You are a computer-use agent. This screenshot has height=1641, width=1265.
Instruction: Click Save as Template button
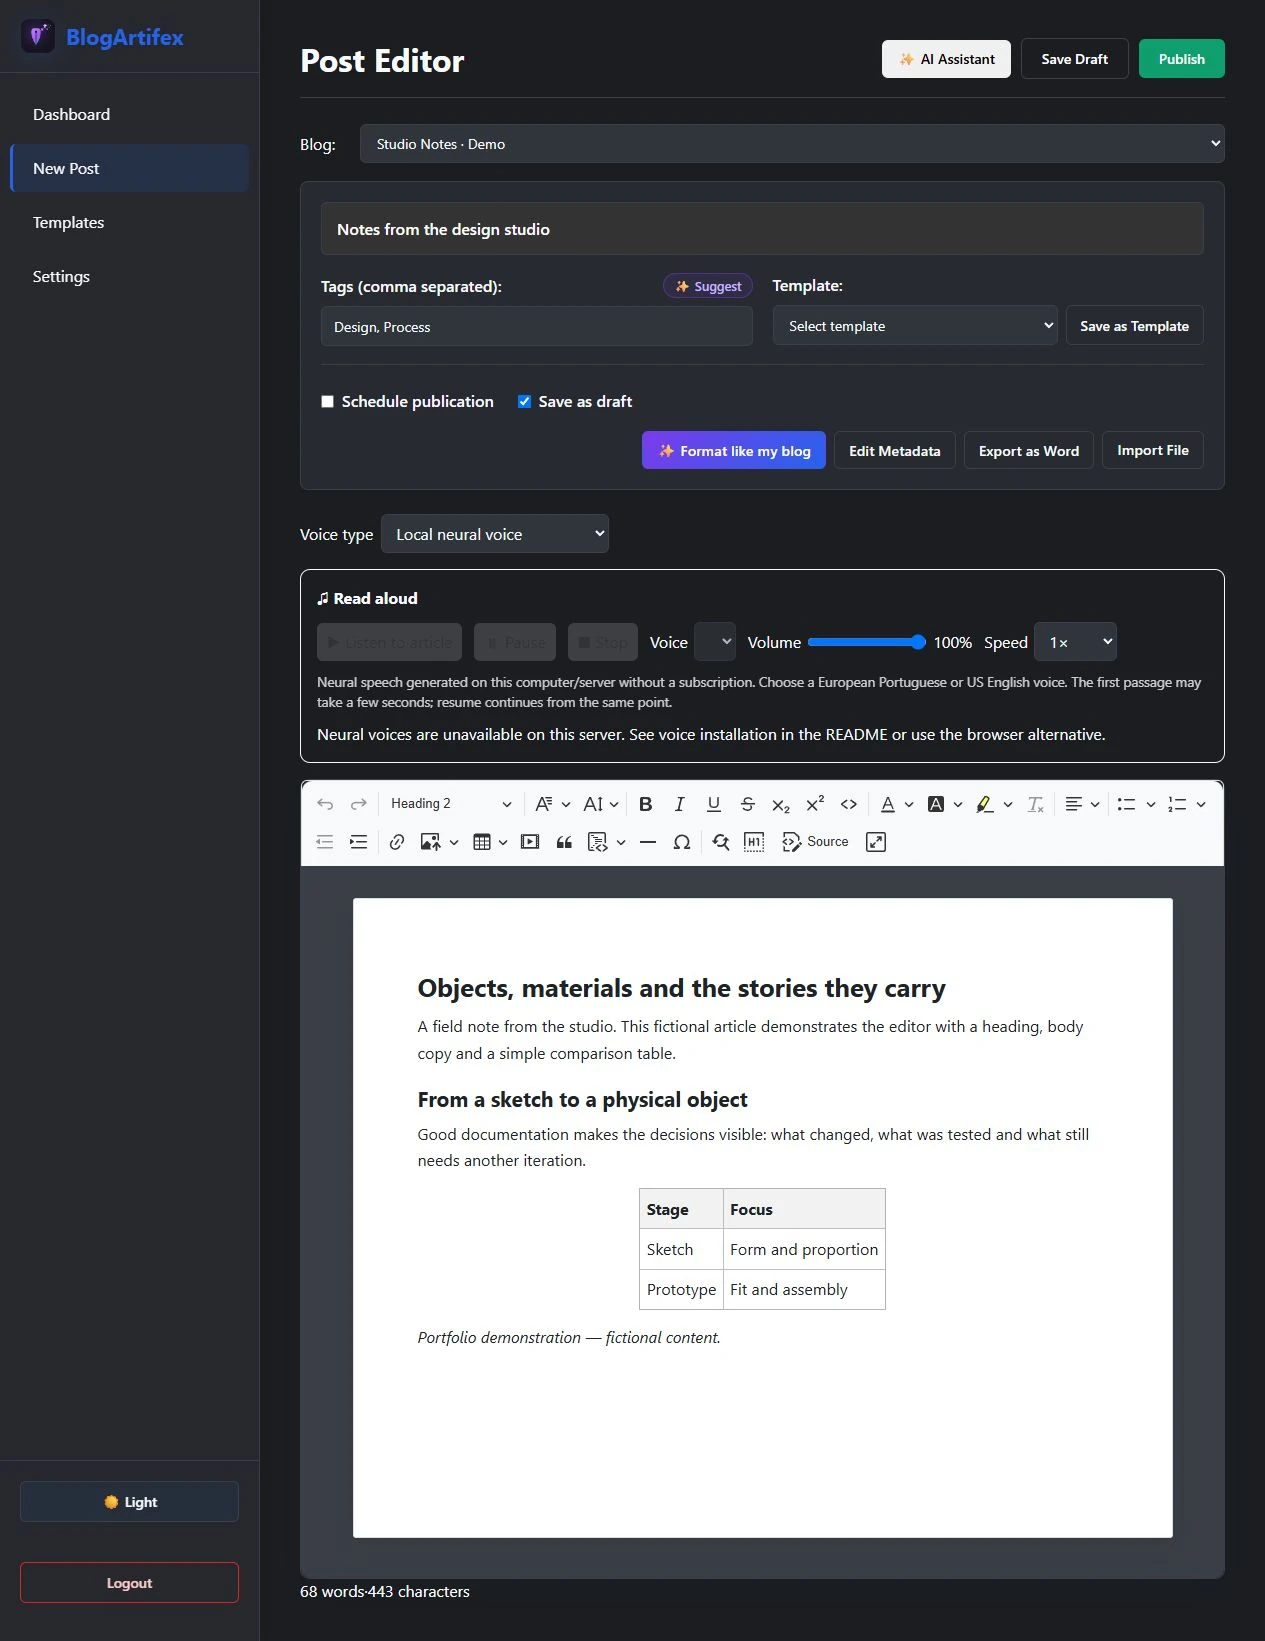click(1135, 326)
